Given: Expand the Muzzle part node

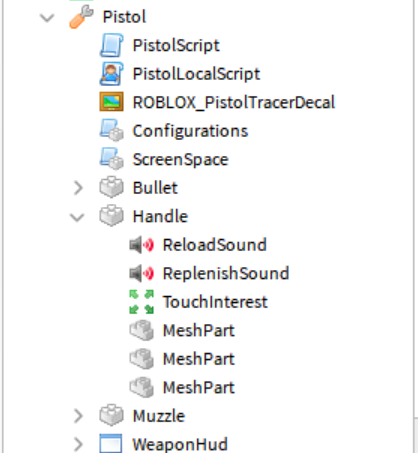Looking at the screenshot, I should [78, 416].
